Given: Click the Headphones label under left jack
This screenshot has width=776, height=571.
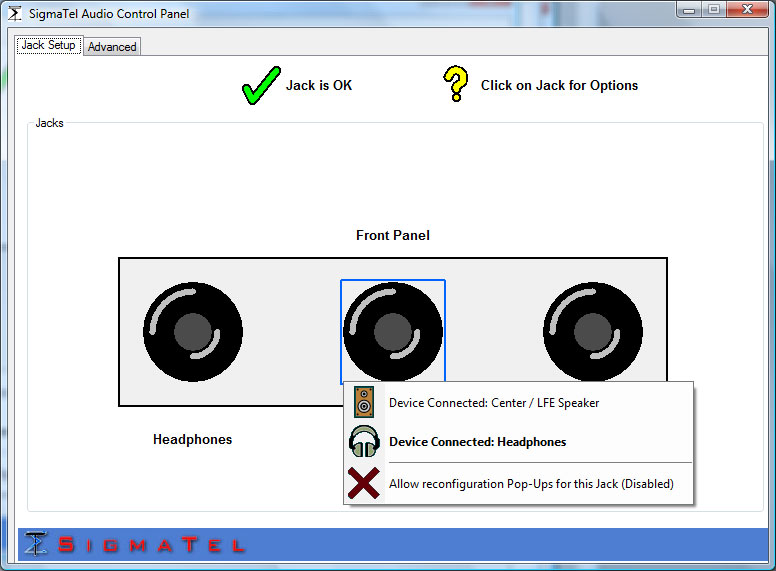Looking at the screenshot, I should (x=193, y=439).
